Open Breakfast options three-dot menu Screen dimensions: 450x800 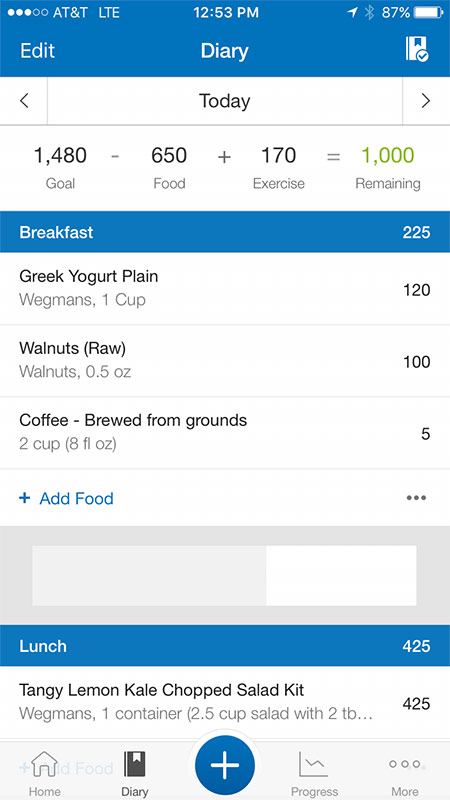416,498
